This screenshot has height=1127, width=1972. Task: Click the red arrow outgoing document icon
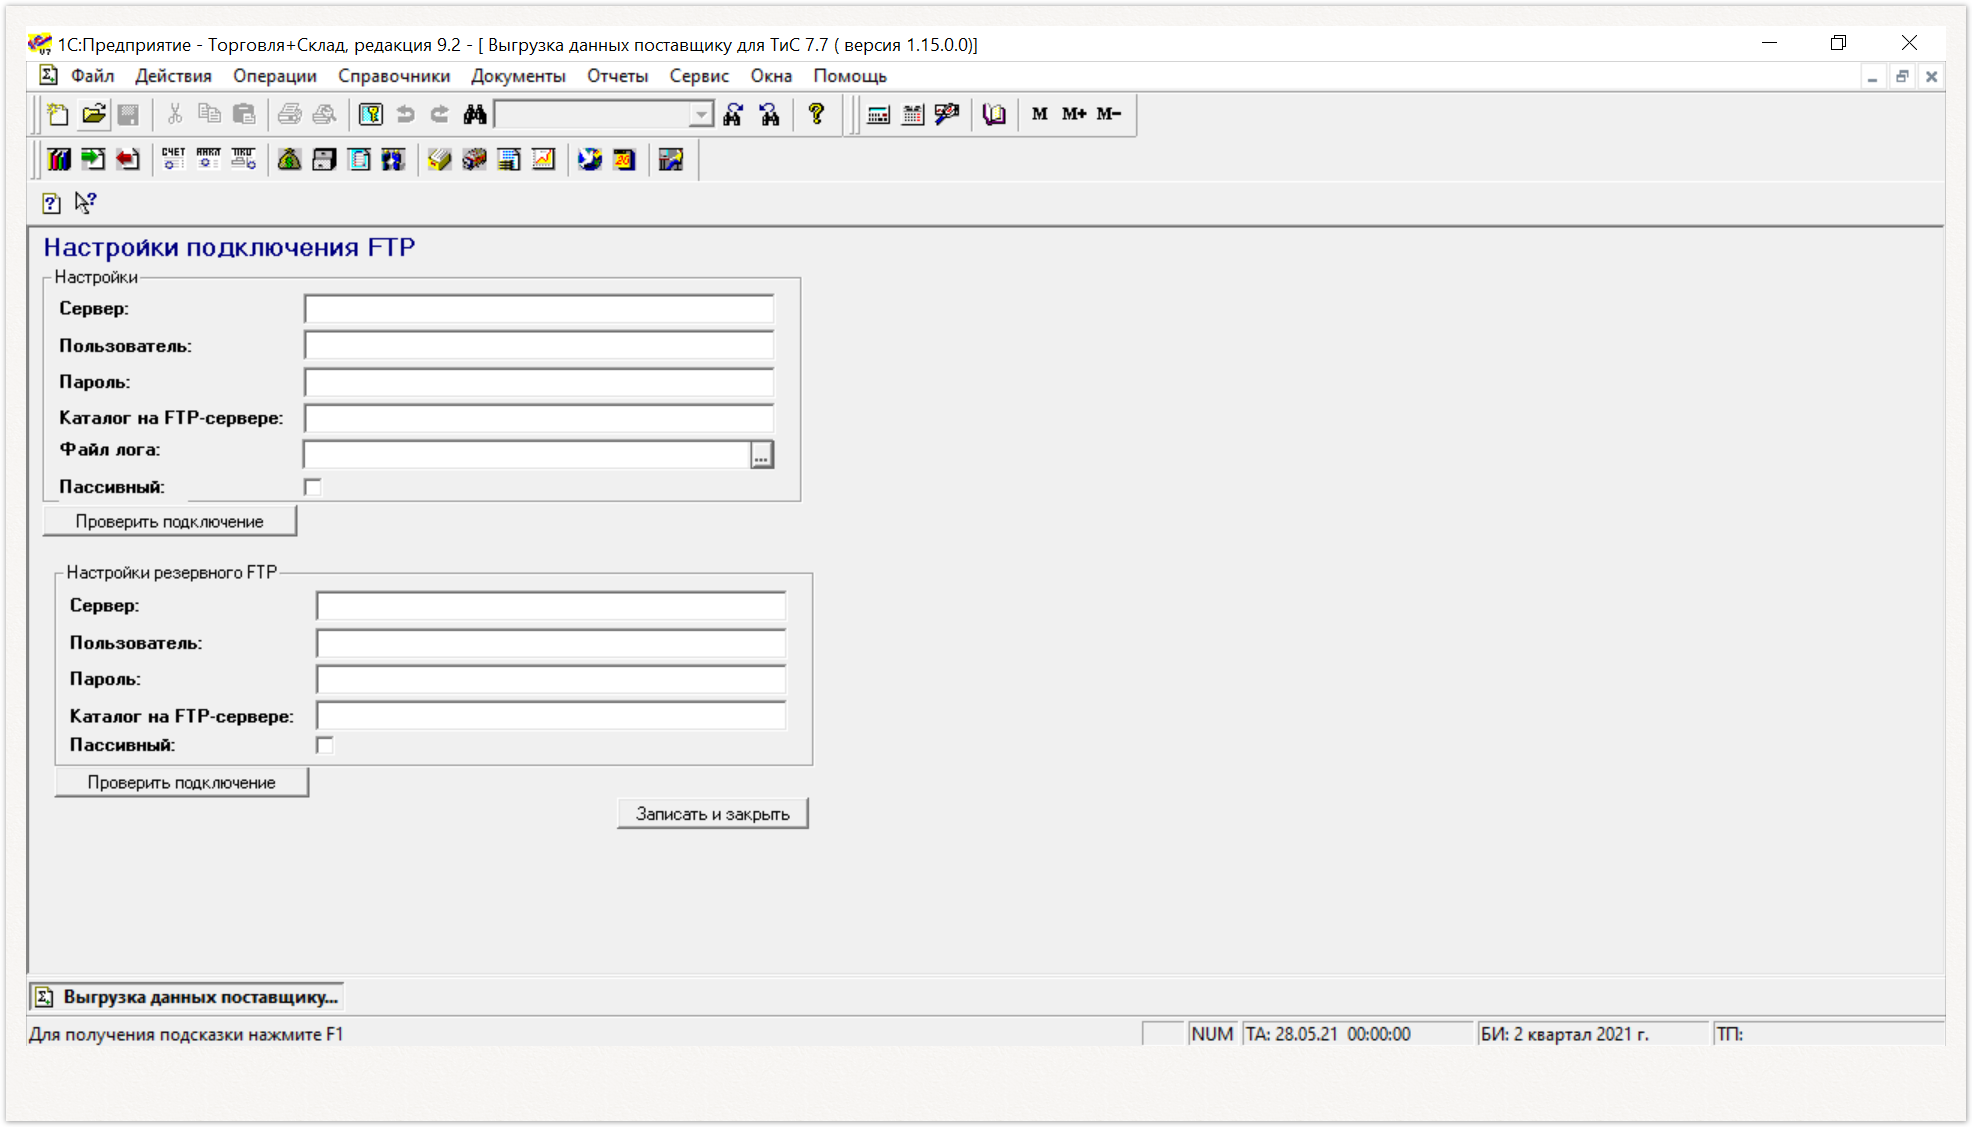127,159
